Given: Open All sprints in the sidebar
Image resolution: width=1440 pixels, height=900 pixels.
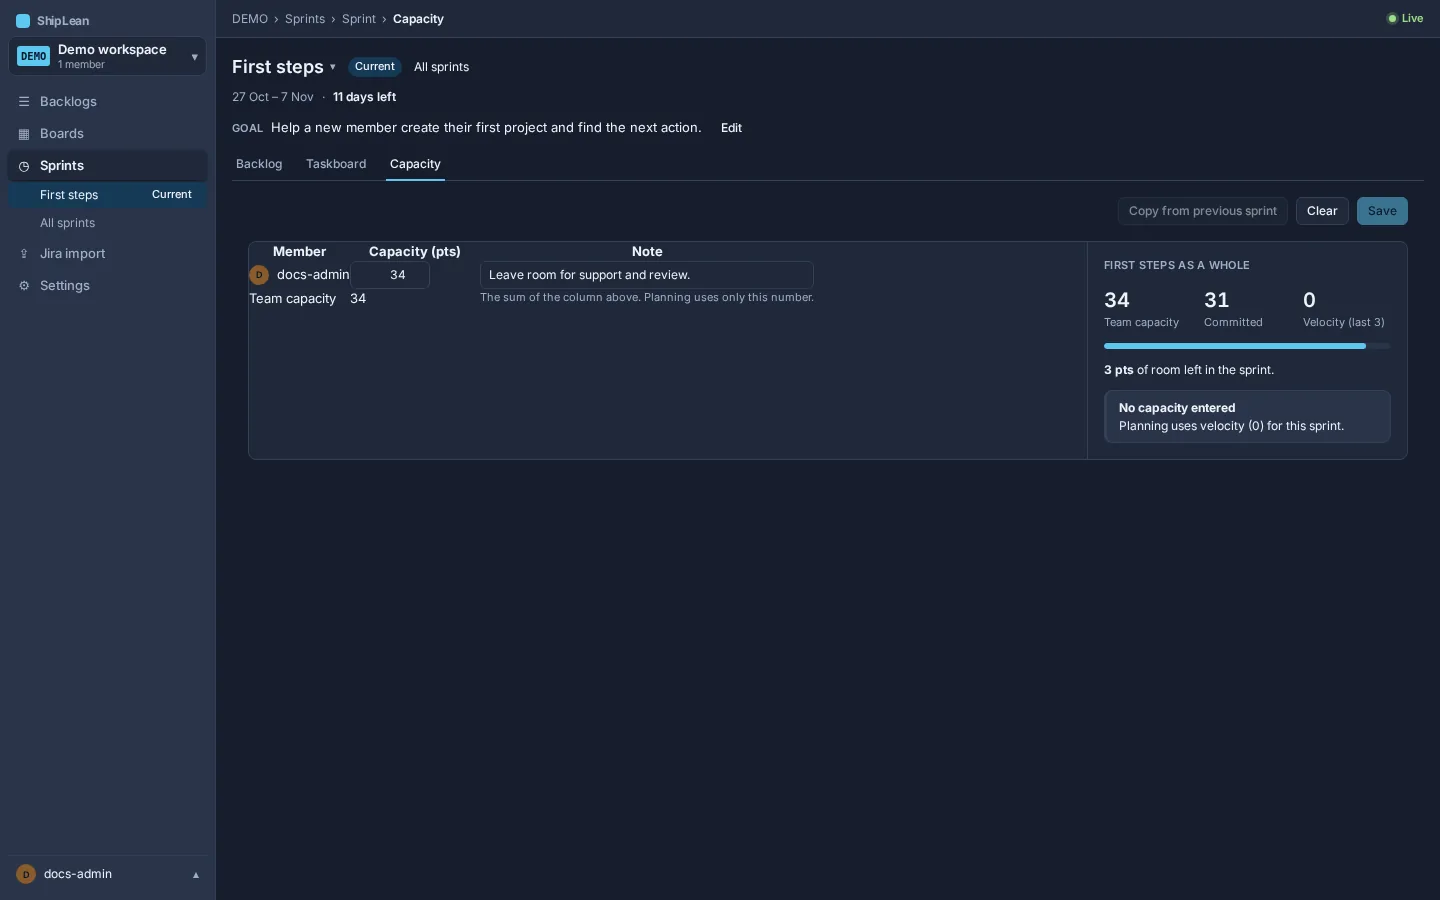Looking at the screenshot, I should click(x=108, y=223).
